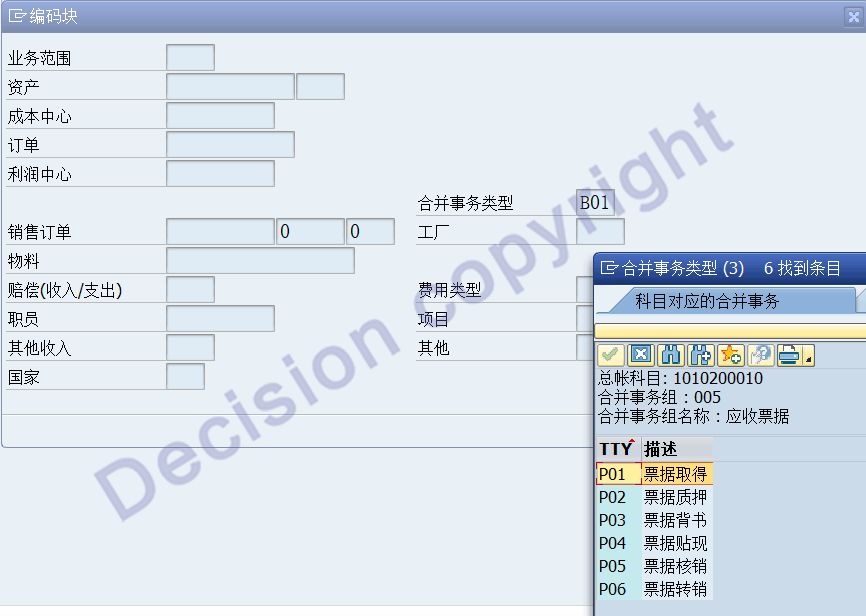Click the 物料 input field

260,261
